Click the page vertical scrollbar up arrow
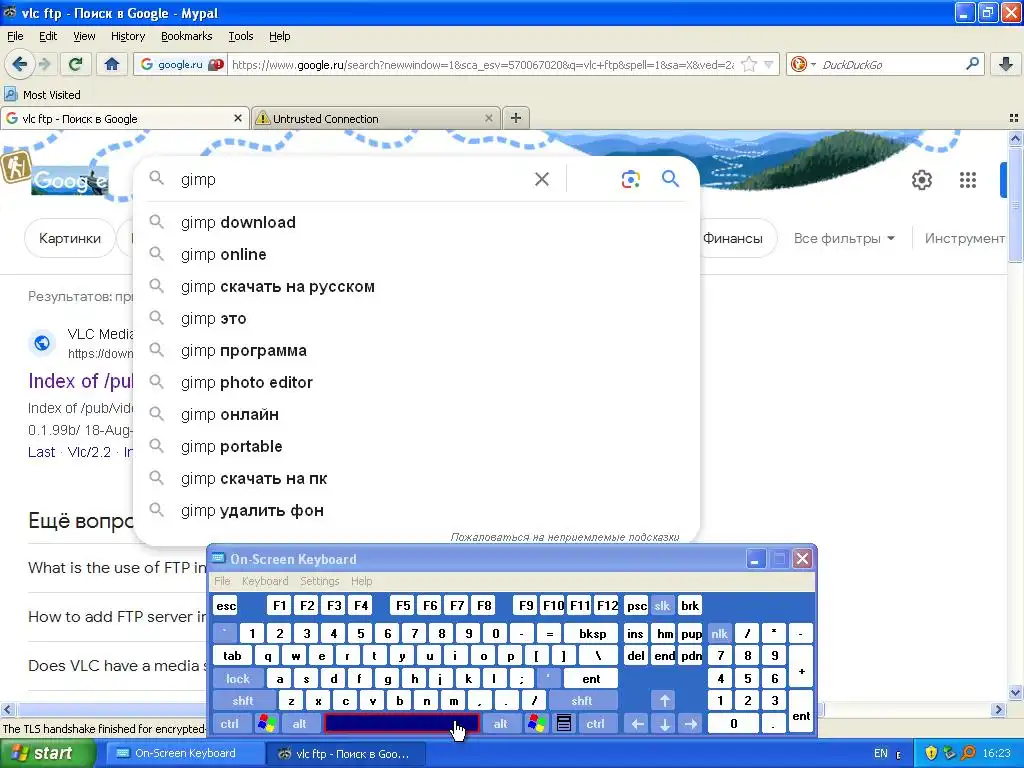Screen dimensions: 1024x768 pos(1015,138)
